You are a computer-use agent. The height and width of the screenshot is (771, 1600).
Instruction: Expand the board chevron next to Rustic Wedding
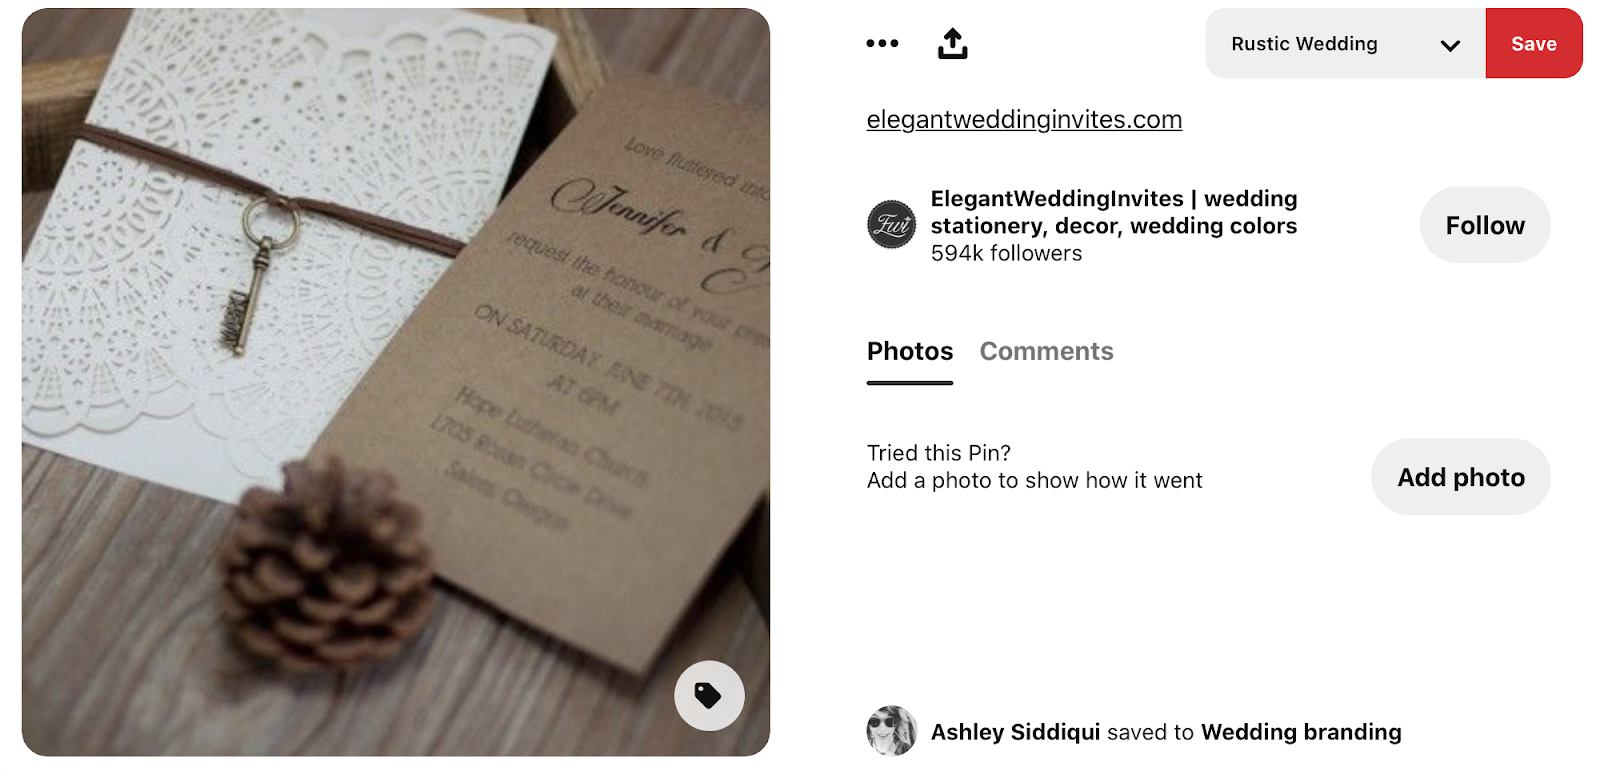pyautogui.click(x=1450, y=45)
